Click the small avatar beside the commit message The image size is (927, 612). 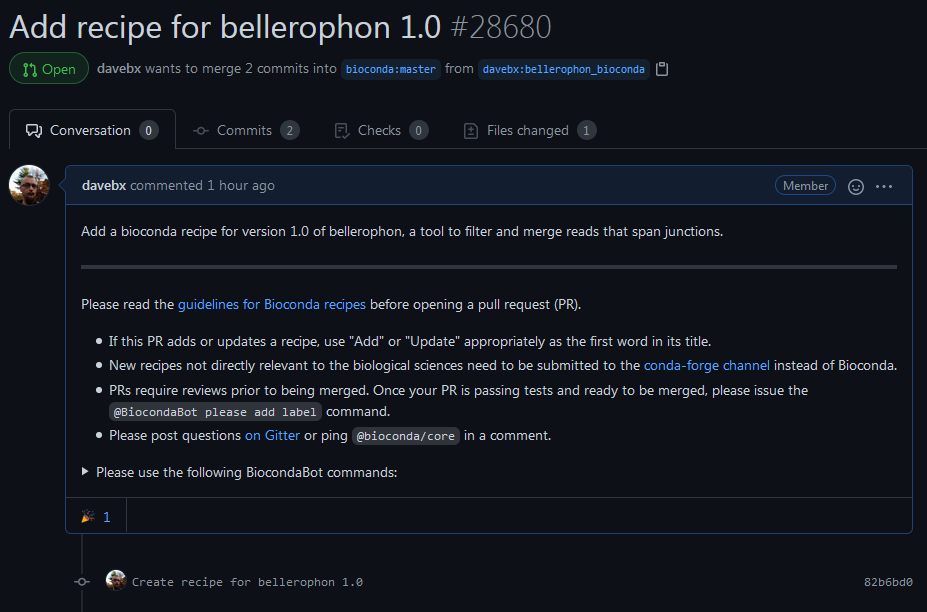(116, 580)
